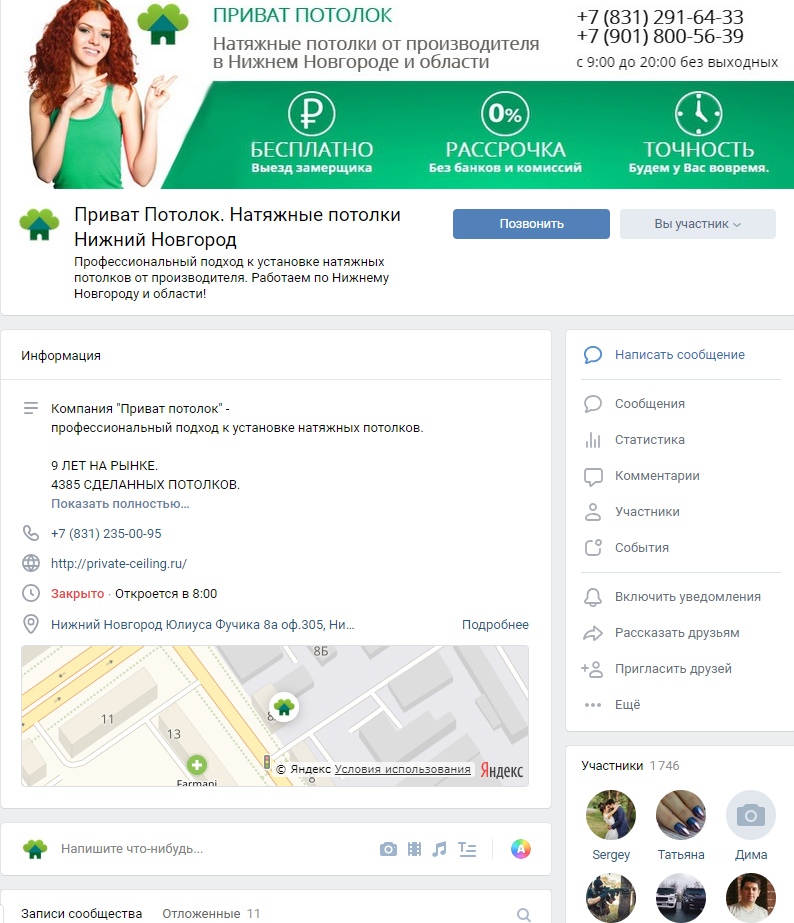This screenshot has height=923, width=794.
Task: Click the share arrow icon
Action: point(593,633)
